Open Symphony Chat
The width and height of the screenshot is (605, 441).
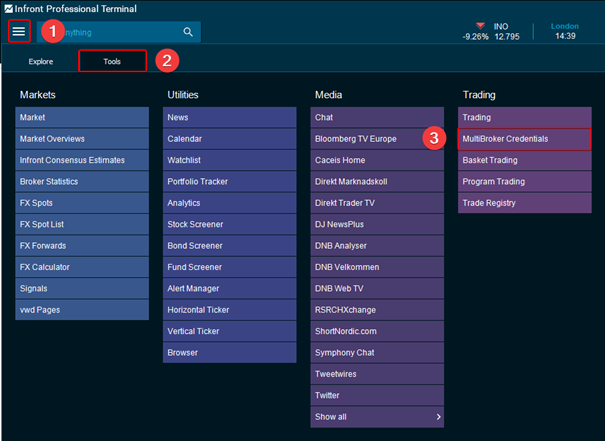click(377, 353)
